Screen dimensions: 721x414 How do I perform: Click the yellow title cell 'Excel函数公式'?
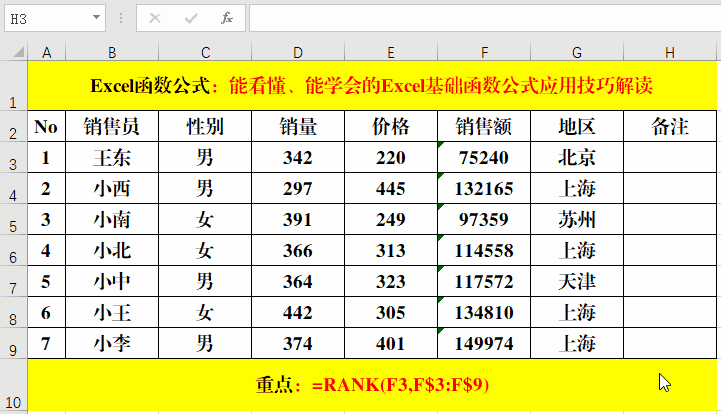[x=372, y=86]
